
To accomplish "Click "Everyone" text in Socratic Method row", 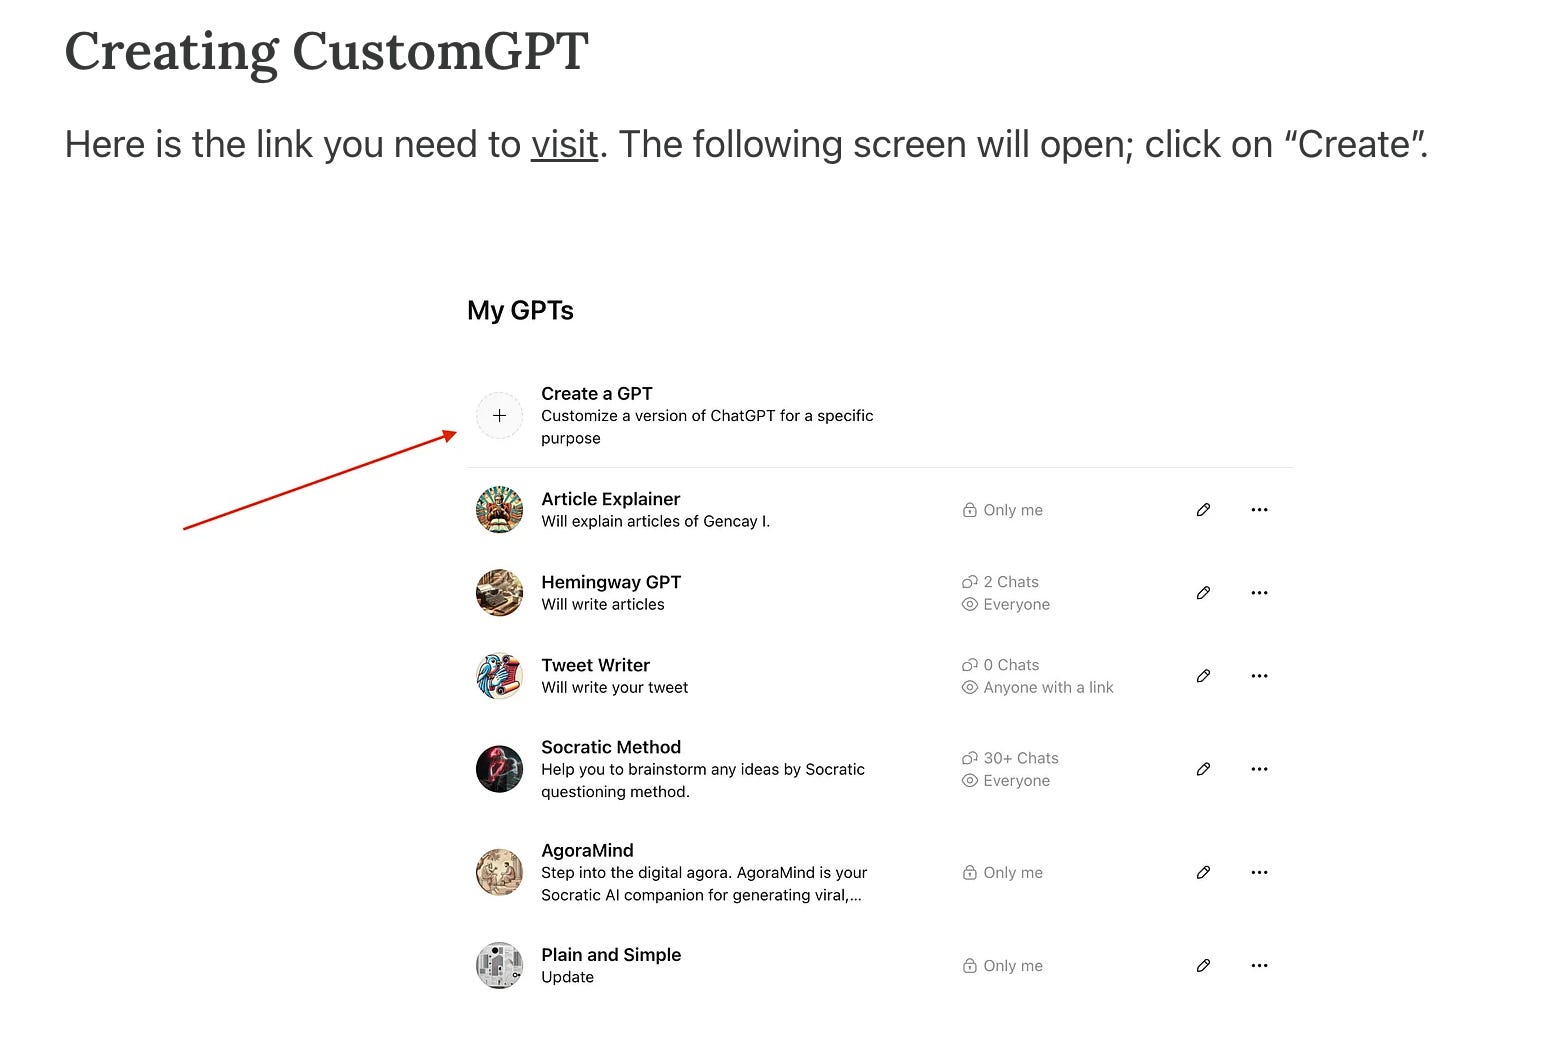I will [1016, 780].
